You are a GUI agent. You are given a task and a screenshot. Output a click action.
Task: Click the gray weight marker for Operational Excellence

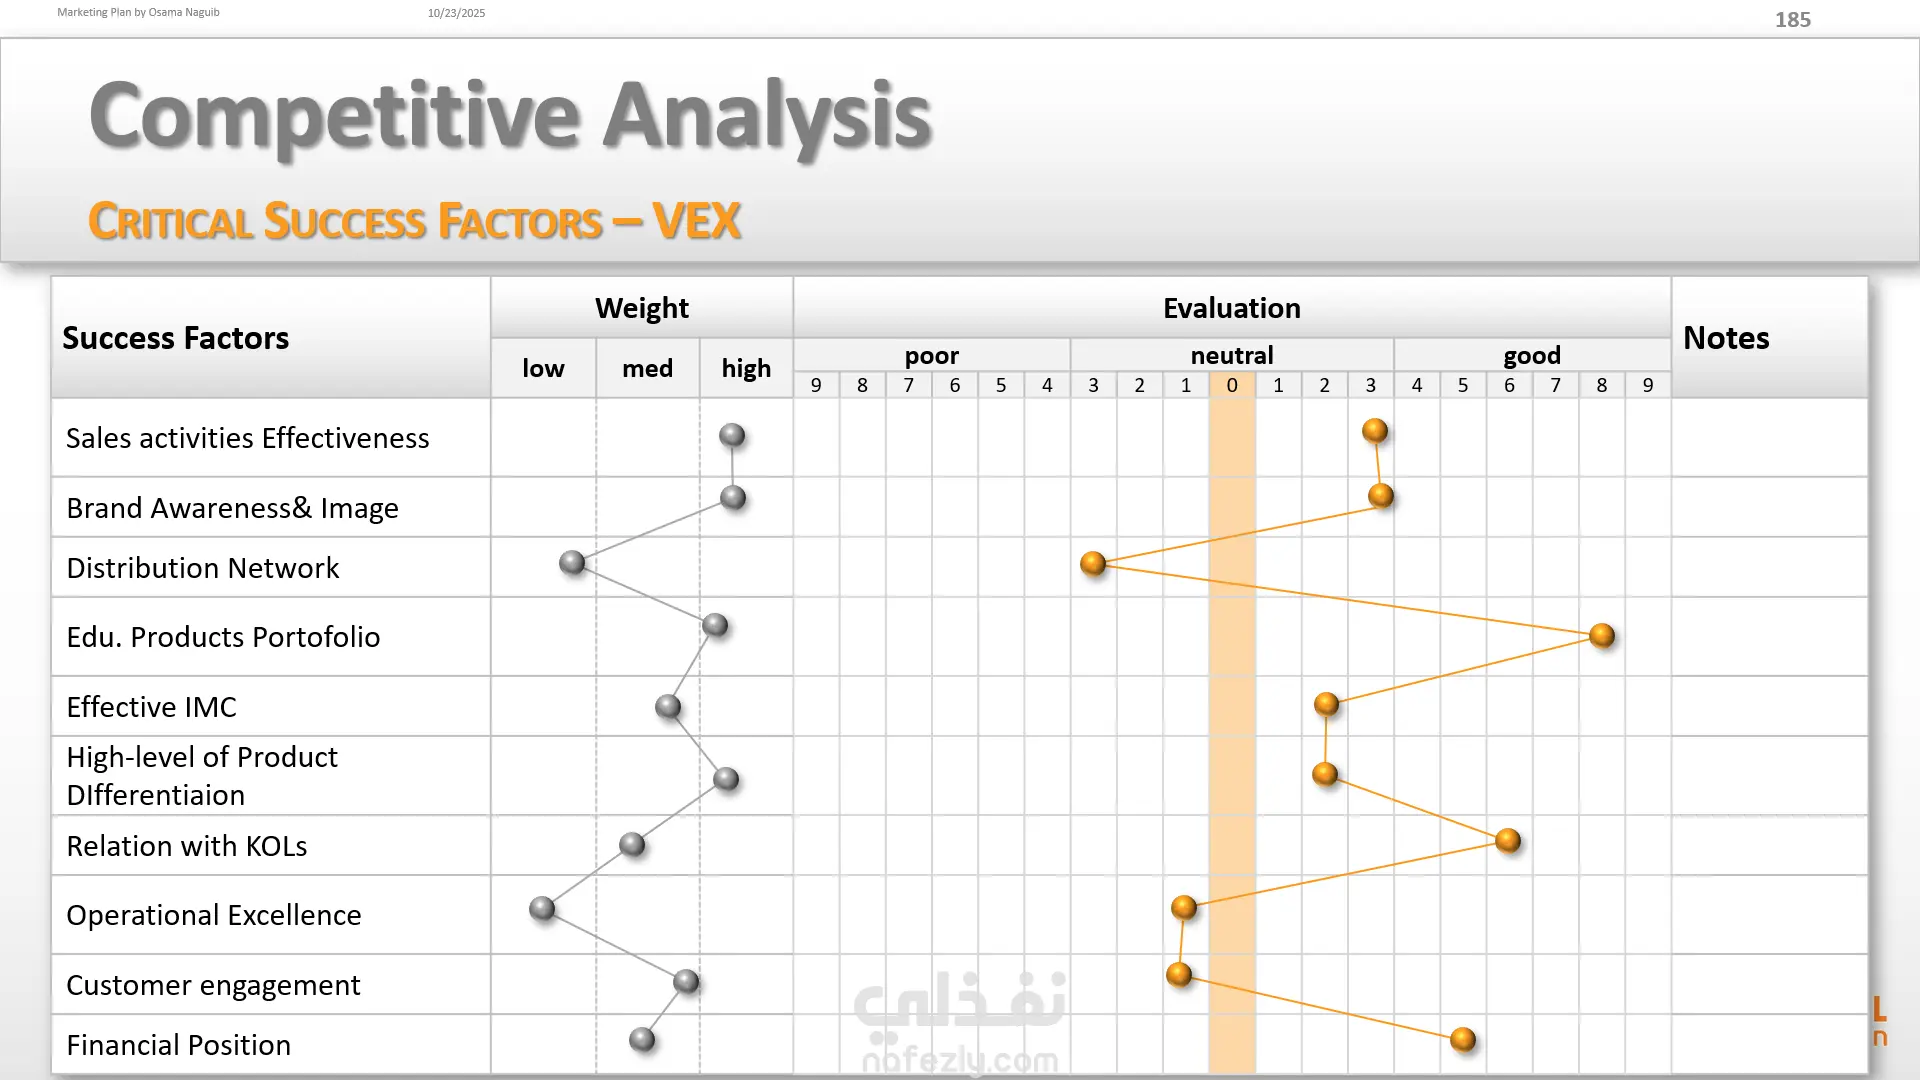click(542, 908)
